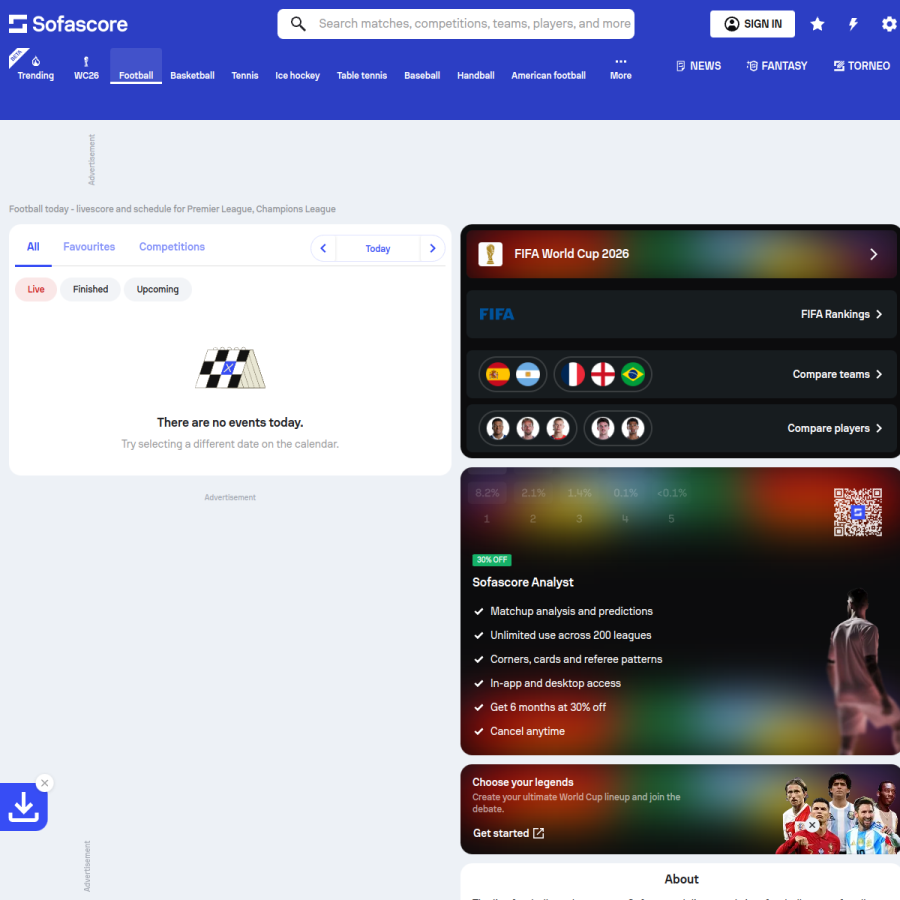Switch to the All tab

coord(33,247)
